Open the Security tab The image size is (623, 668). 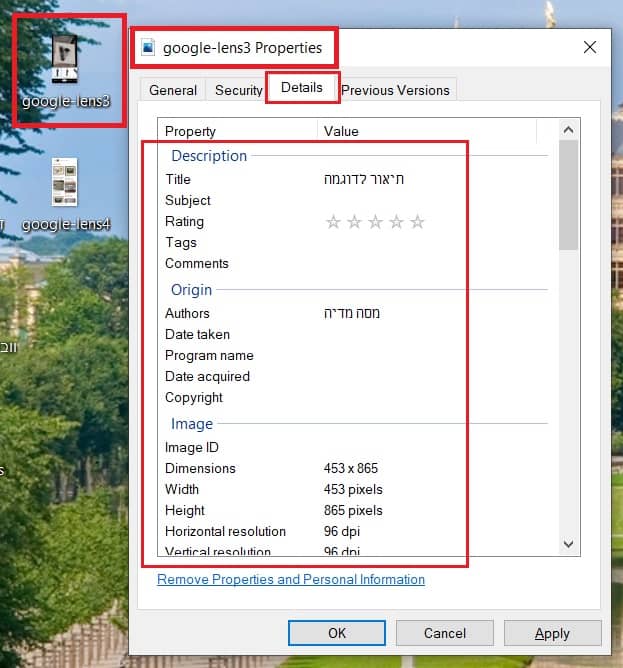tap(238, 90)
